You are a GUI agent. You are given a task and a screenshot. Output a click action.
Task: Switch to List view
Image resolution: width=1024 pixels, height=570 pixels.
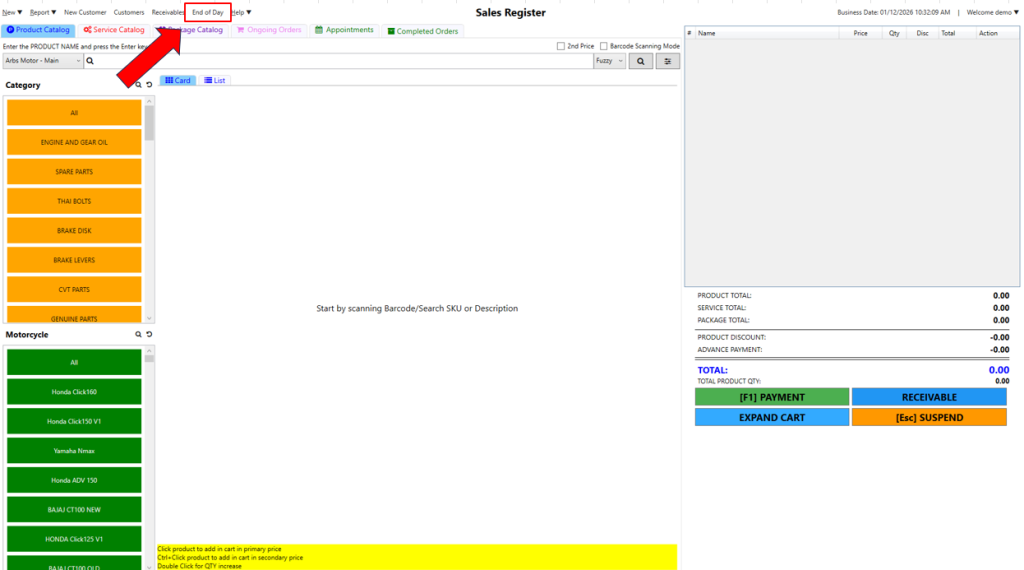[215, 80]
